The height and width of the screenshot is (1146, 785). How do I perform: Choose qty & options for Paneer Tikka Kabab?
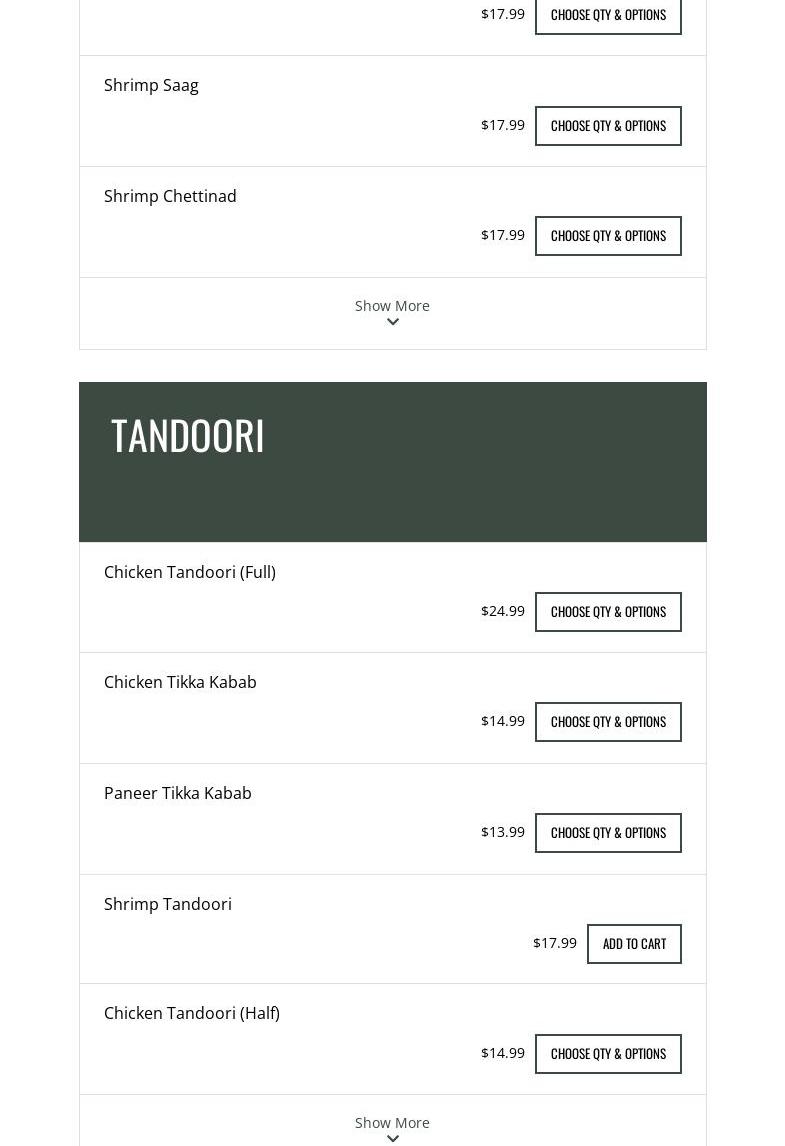pos(608,833)
